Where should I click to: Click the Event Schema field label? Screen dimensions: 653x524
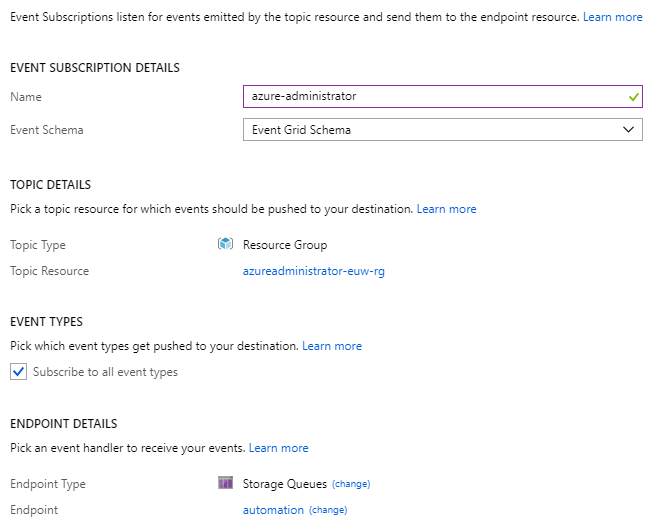47,129
